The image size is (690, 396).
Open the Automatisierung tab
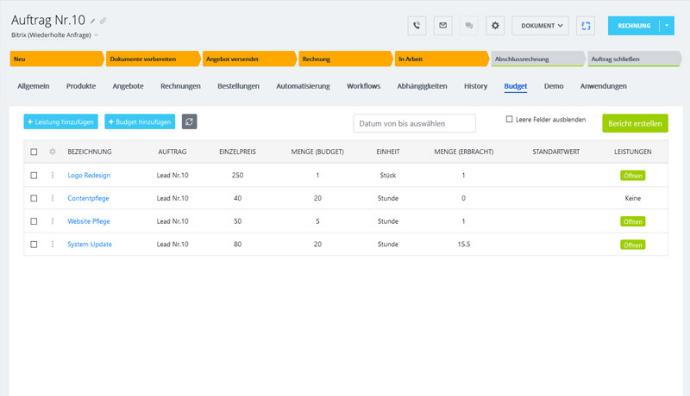click(x=303, y=86)
